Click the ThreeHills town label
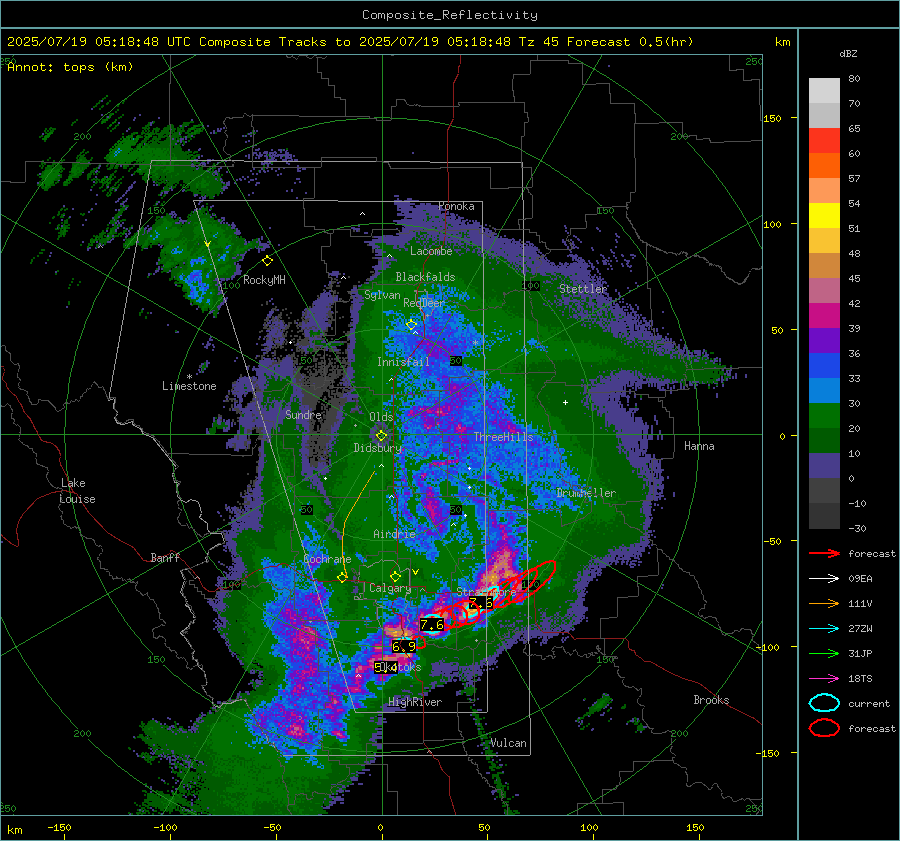 click(x=503, y=437)
